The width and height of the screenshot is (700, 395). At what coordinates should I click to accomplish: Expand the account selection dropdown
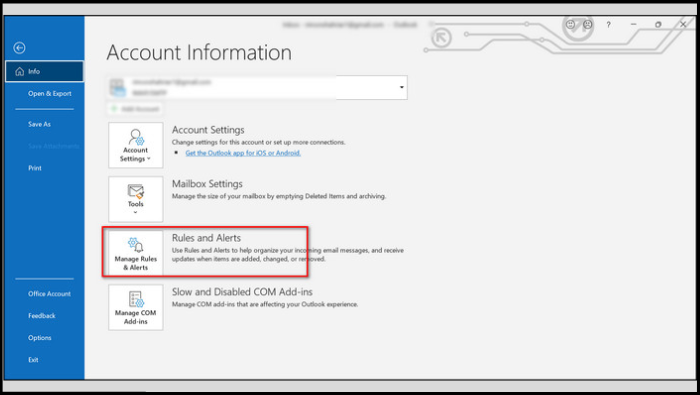(x=401, y=87)
